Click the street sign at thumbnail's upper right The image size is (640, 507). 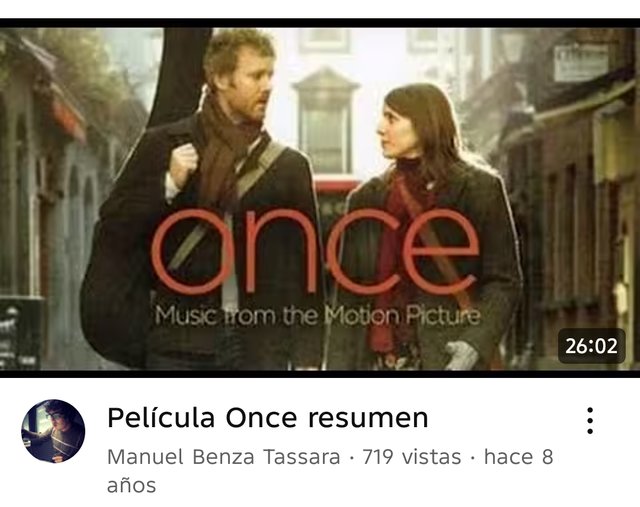tap(581, 63)
